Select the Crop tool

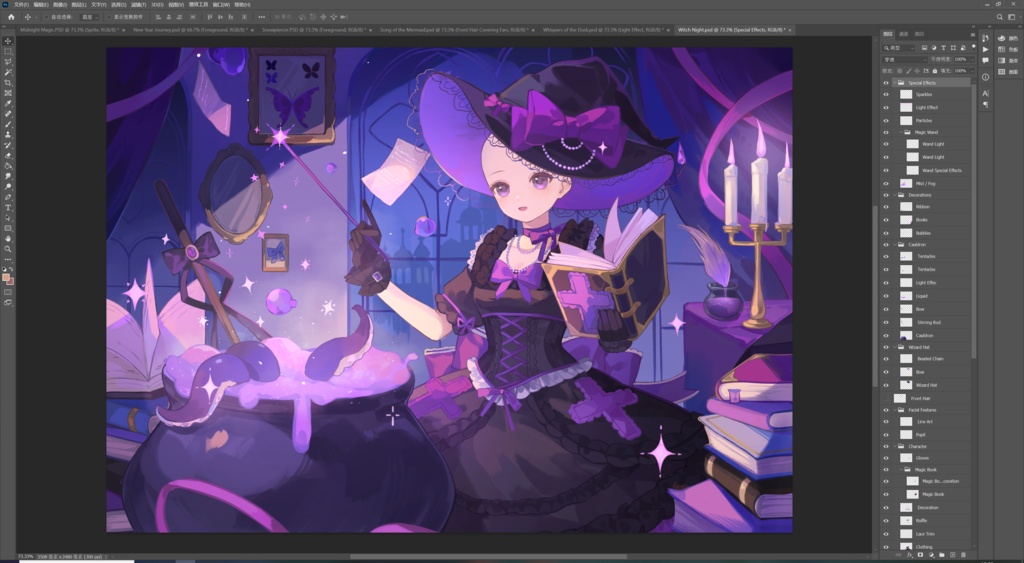[x=8, y=82]
